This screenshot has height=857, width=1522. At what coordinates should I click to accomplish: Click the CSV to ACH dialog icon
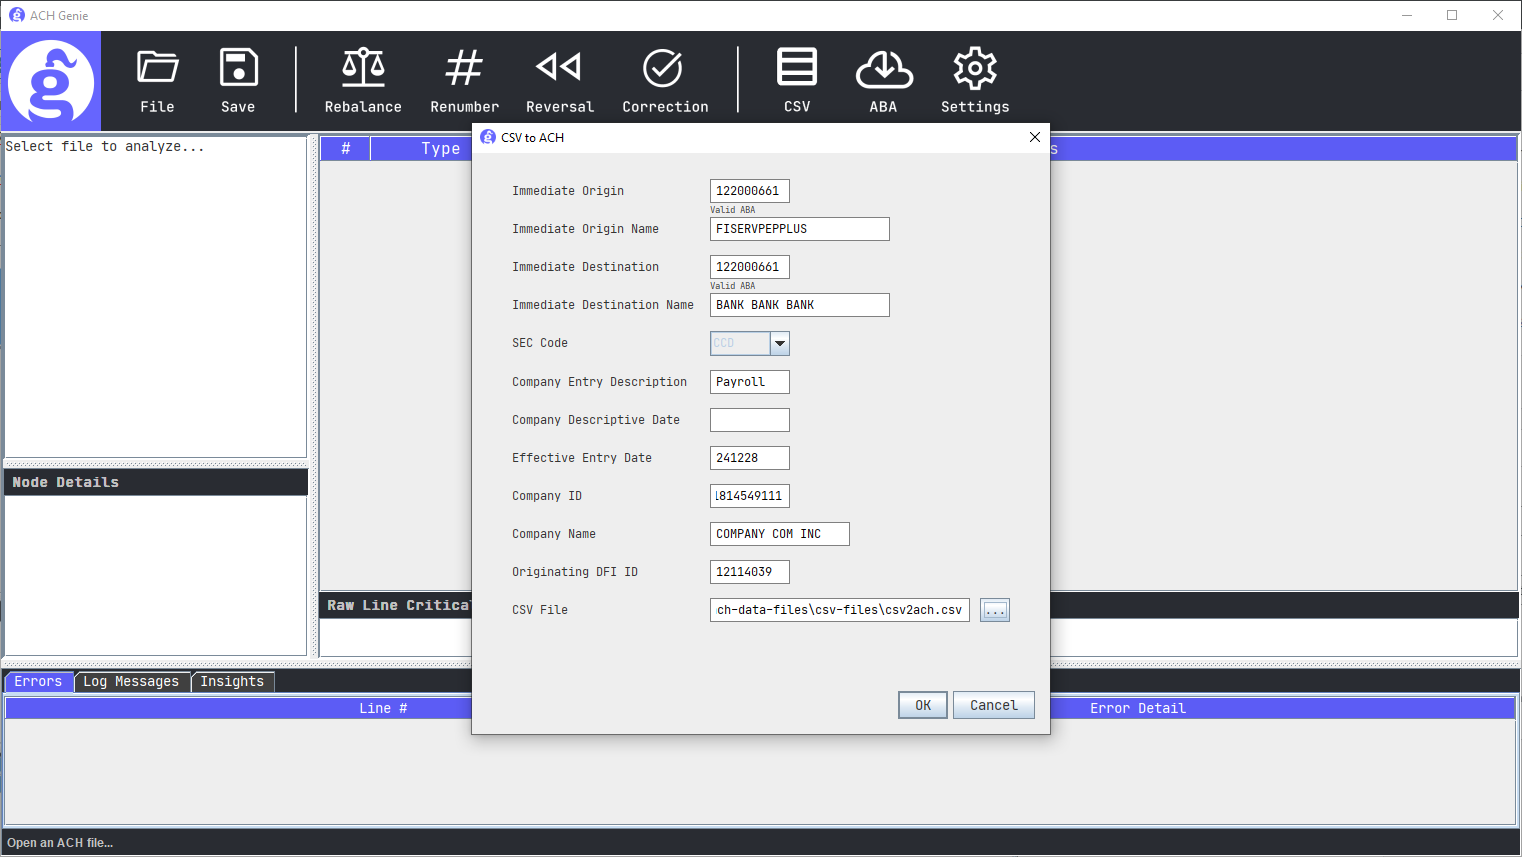488,137
